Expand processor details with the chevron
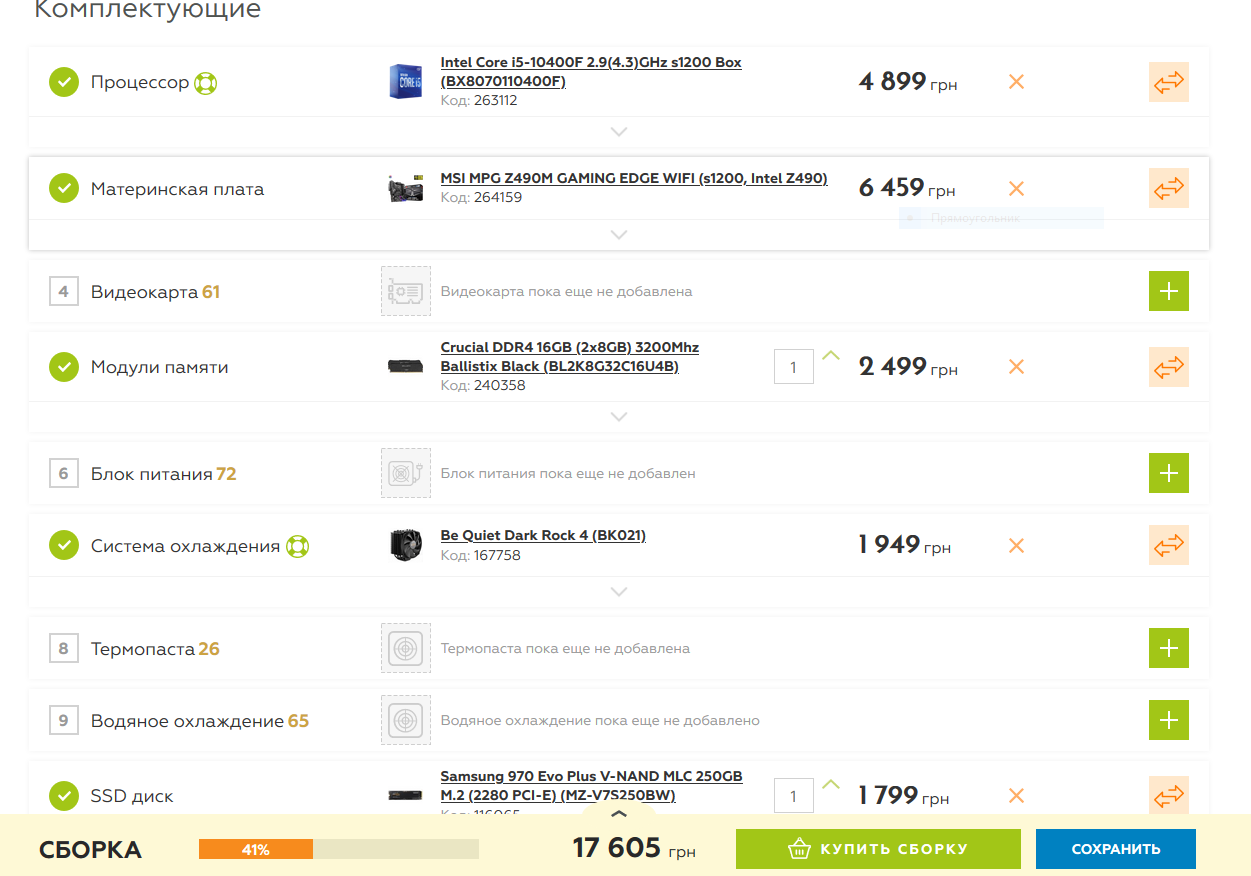The width and height of the screenshot is (1251, 876). (x=619, y=132)
